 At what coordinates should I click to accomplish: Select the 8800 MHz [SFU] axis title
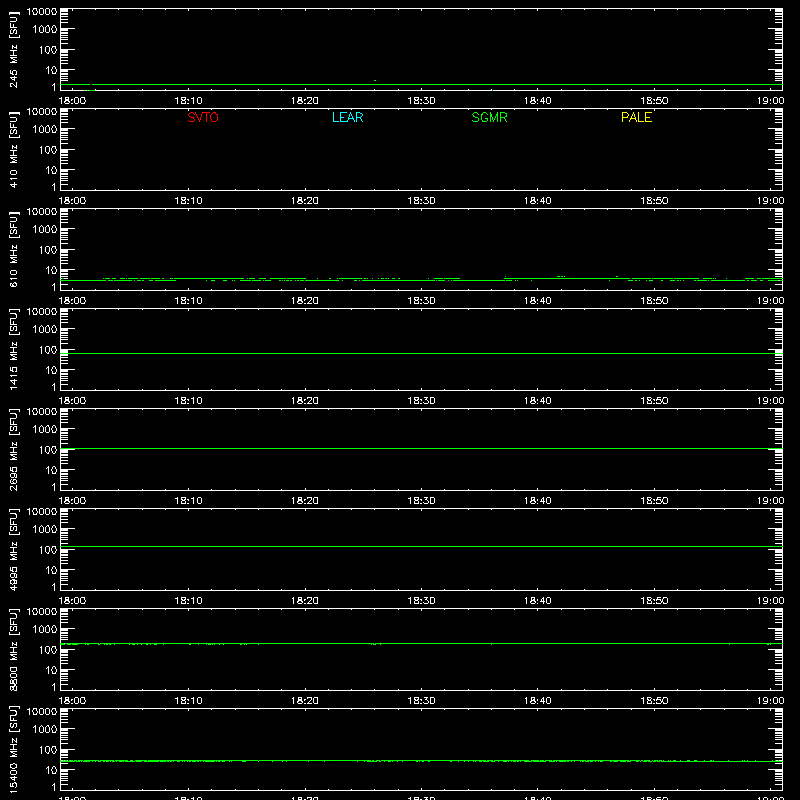click(x=14, y=650)
